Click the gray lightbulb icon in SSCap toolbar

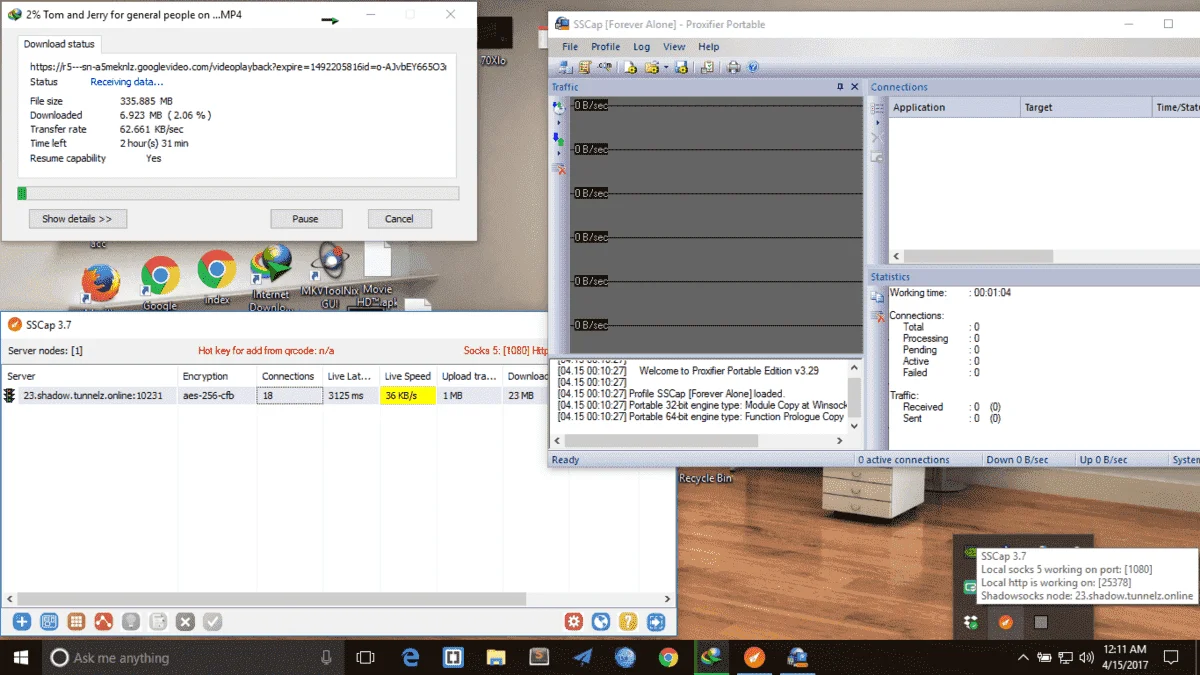(130, 622)
